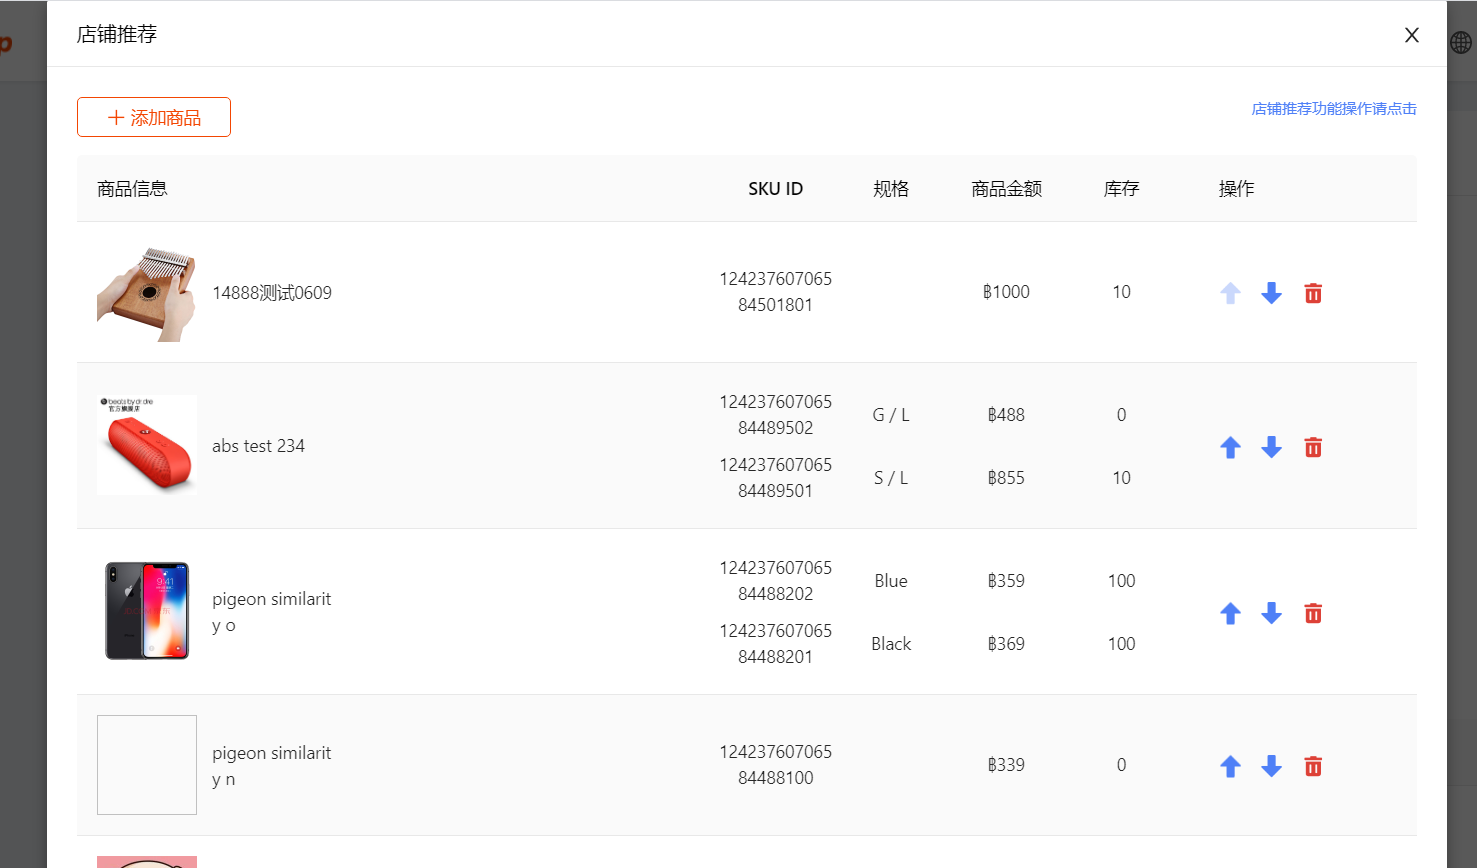
Task: Move the ฿339 pigeon product down
Action: click(x=1271, y=766)
